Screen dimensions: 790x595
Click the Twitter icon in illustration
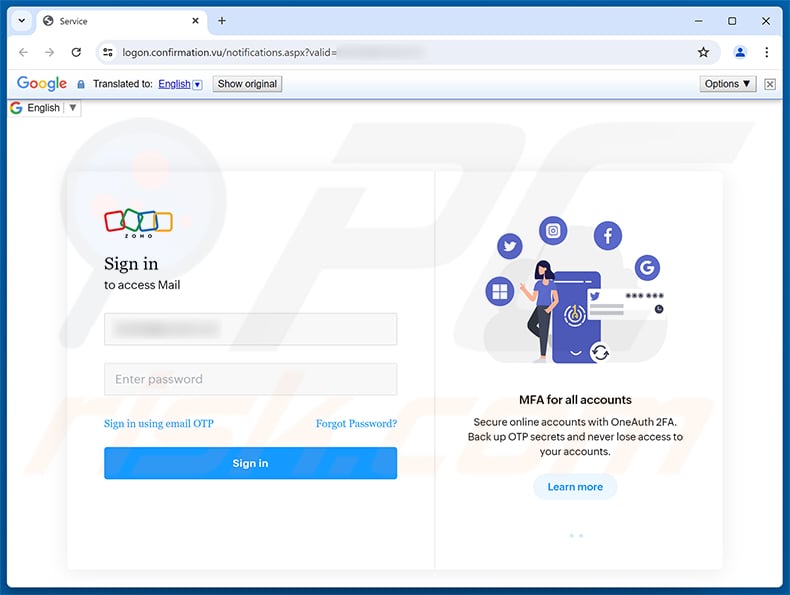point(510,246)
